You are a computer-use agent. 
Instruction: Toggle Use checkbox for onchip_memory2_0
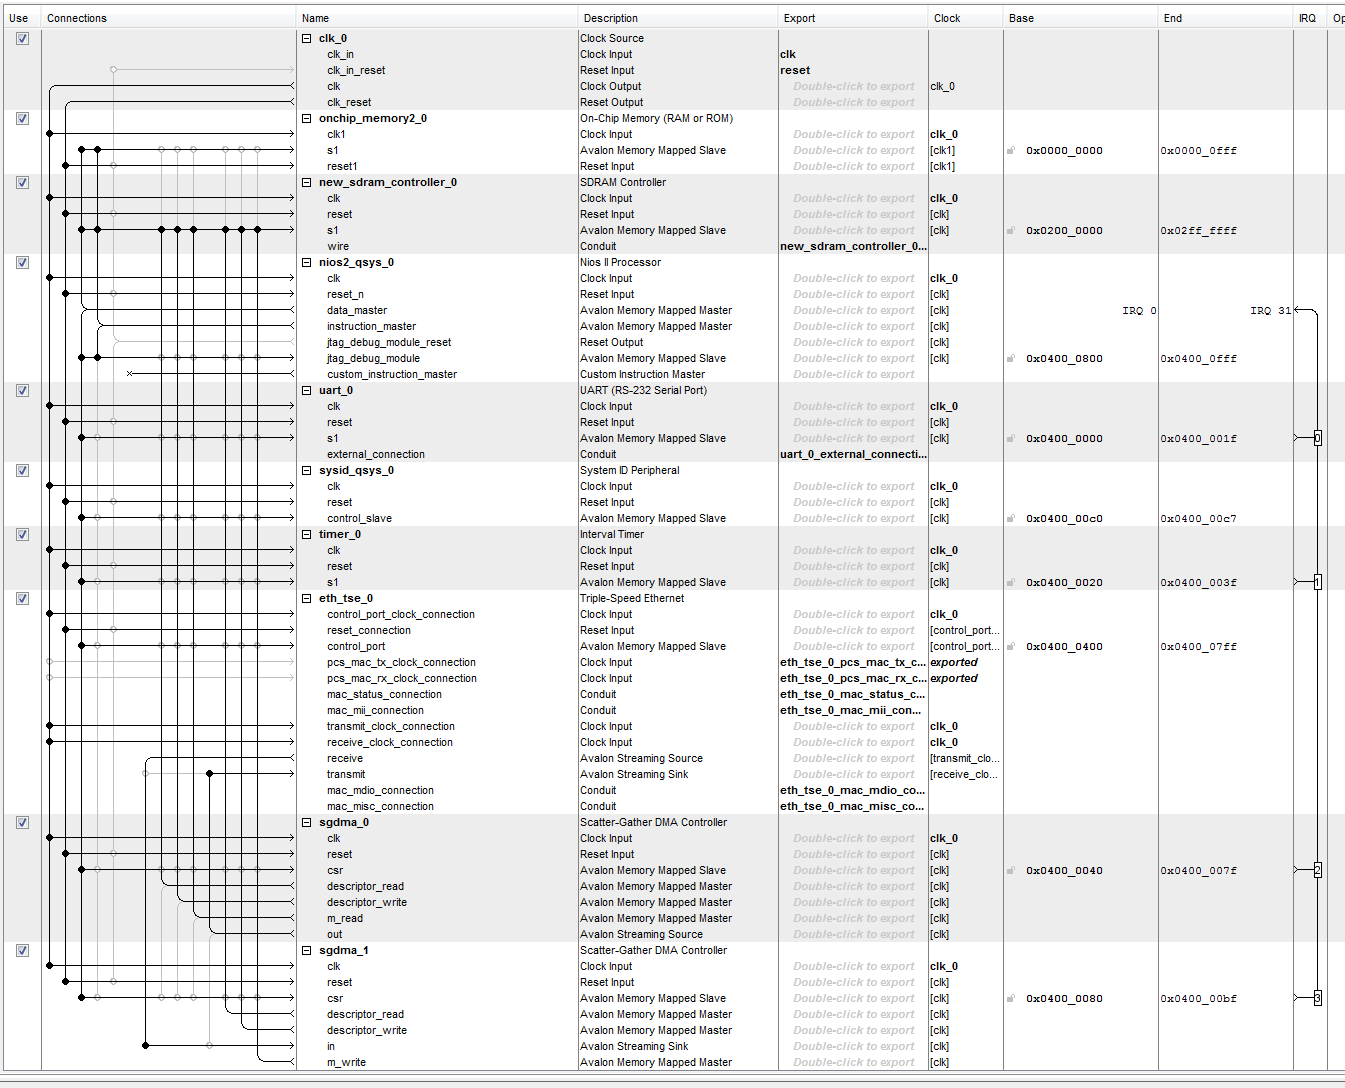point(22,118)
